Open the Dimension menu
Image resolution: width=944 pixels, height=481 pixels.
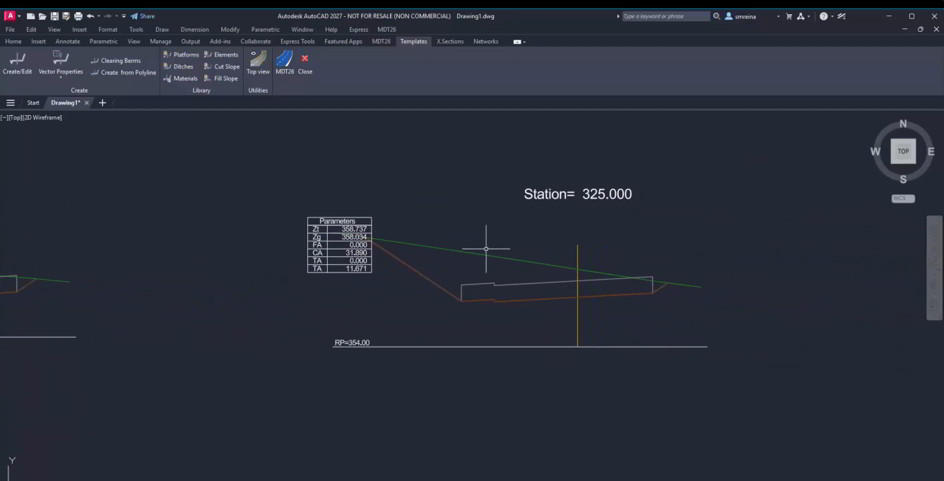click(x=194, y=29)
